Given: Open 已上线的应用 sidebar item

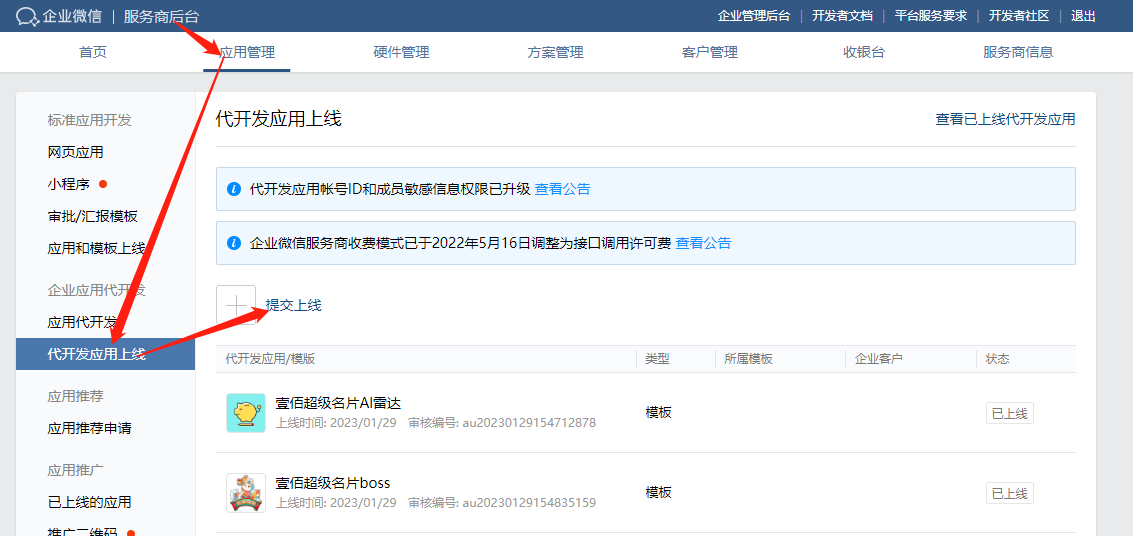Looking at the screenshot, I should [89, 501].
